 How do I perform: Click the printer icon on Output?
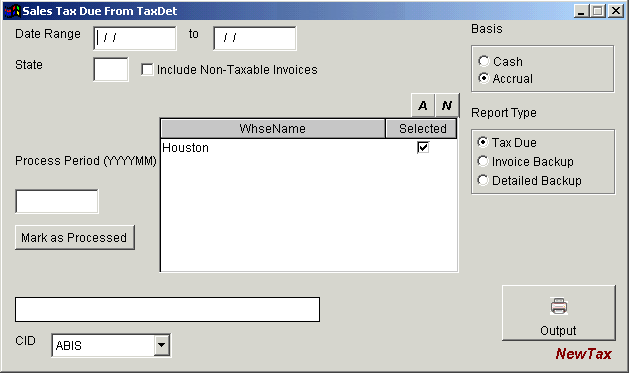click(x=558, y=306)
